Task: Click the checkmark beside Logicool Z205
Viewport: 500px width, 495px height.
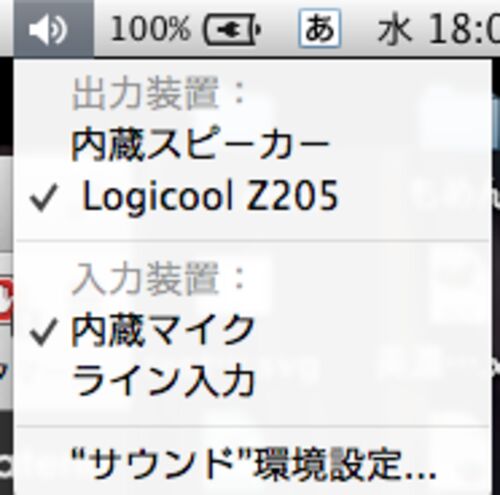Action: [x=43, y=198]
